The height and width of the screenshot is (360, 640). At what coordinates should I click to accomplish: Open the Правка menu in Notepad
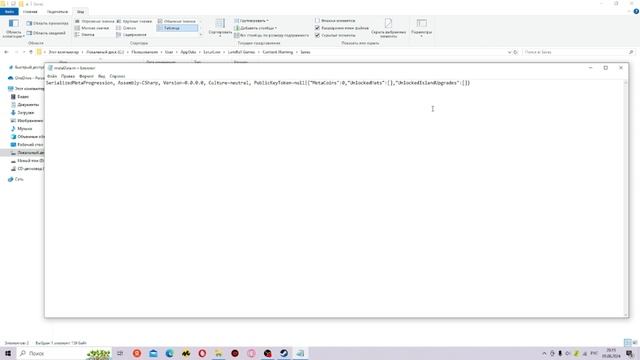[x=68, y=76]
